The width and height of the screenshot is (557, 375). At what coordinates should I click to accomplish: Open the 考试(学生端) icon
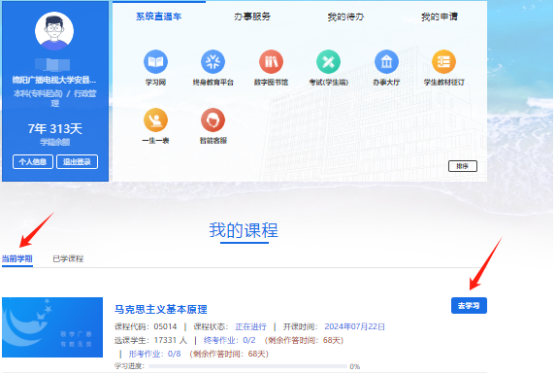click(328, 62)
